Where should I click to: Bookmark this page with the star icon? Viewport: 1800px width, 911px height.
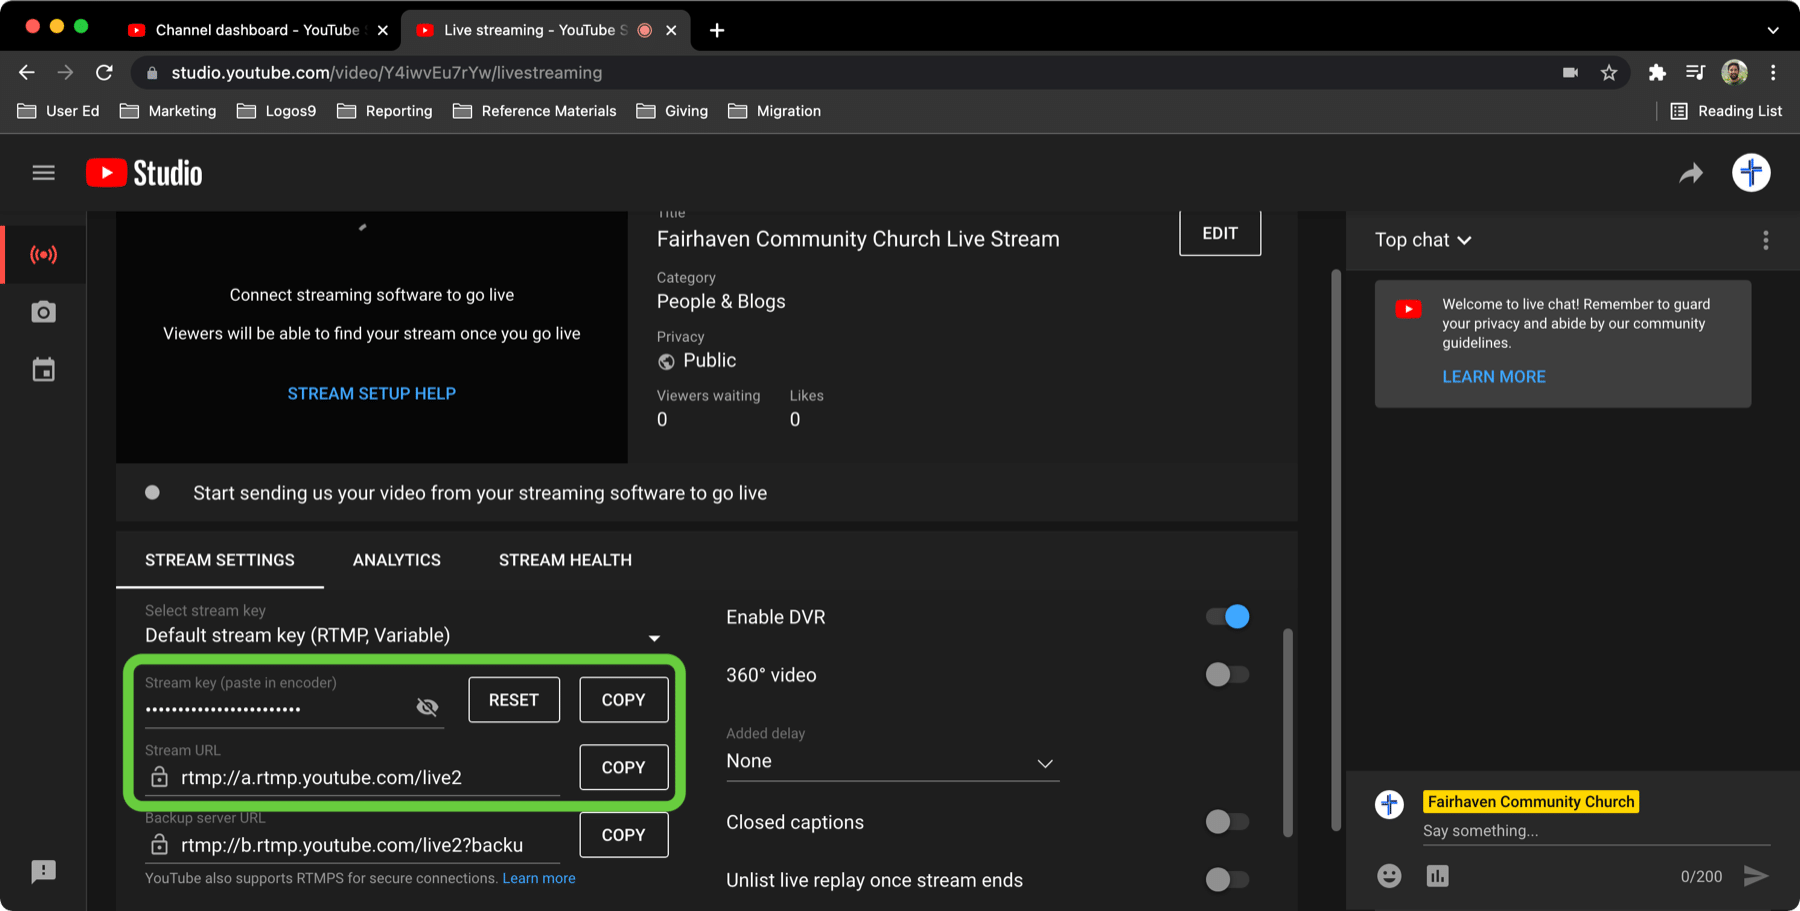[1608, 72]
